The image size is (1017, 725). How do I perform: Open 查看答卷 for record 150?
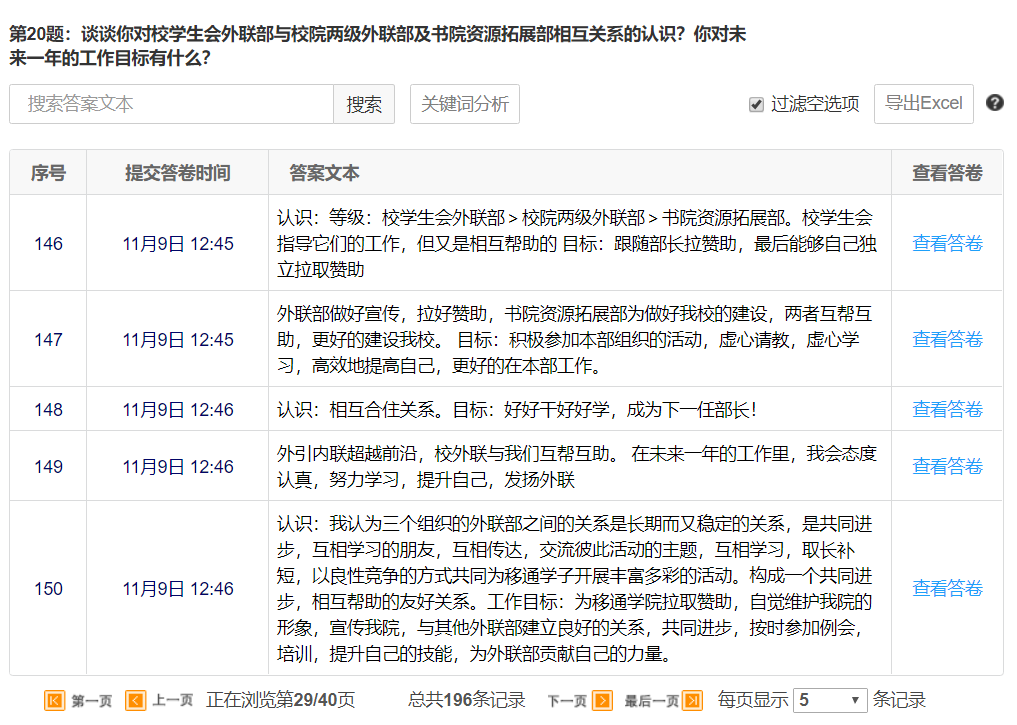947,588
